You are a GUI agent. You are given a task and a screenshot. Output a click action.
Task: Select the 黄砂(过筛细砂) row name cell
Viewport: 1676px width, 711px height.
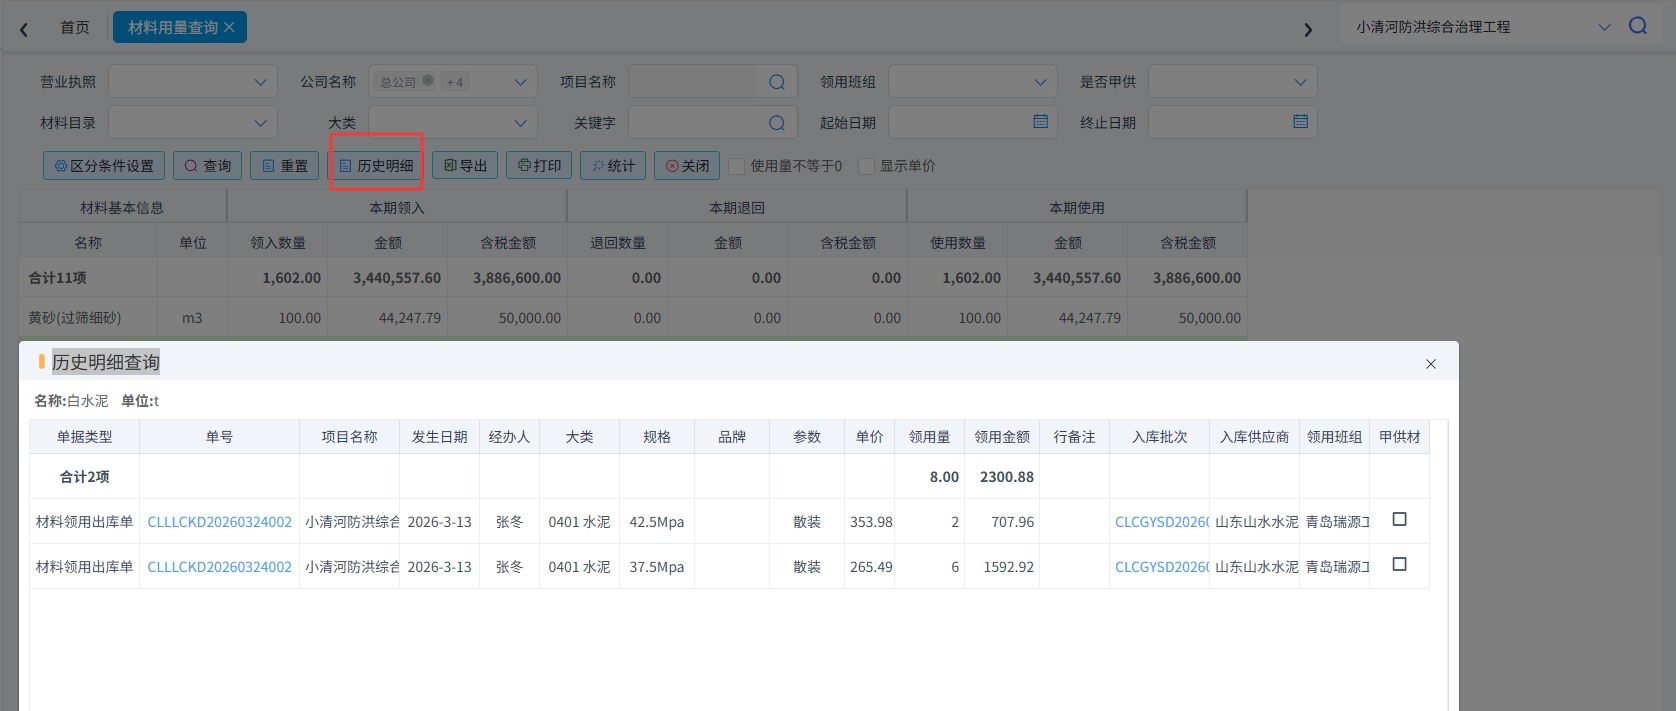(x=88, y=318)
